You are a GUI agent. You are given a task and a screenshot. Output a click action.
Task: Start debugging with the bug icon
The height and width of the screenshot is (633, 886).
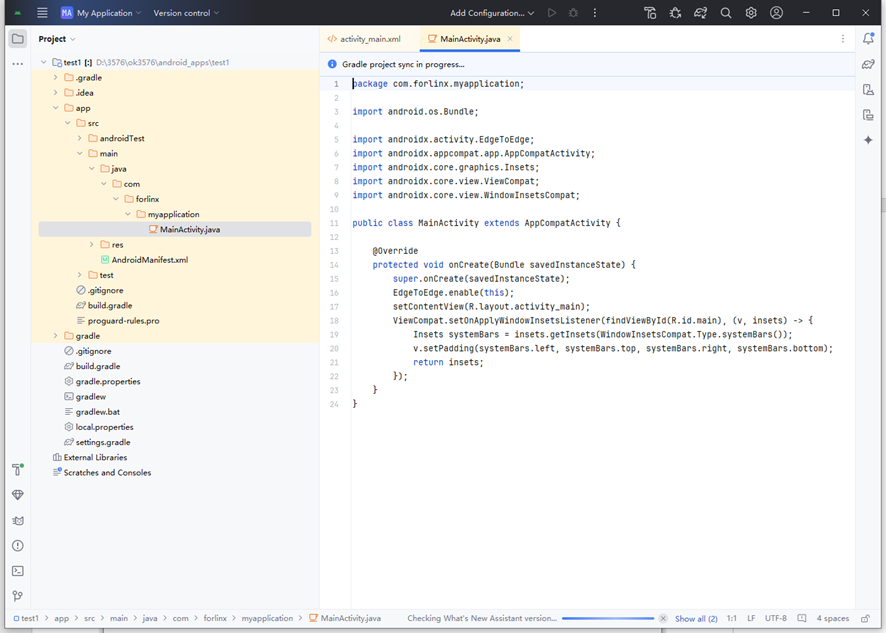point(573,12)
